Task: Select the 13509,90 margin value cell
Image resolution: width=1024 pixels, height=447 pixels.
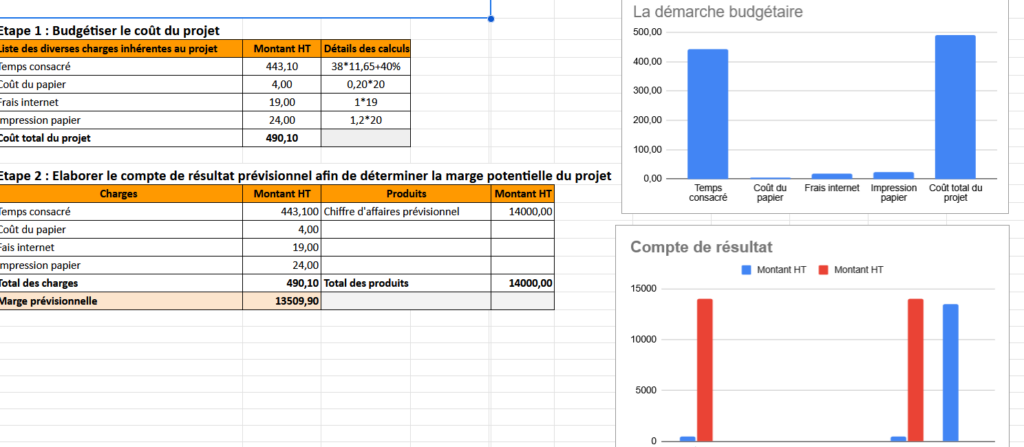Action: coord(283,301)
